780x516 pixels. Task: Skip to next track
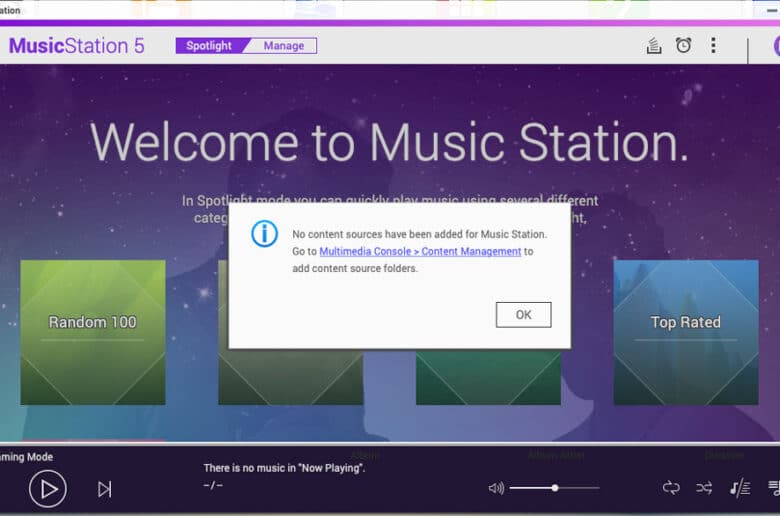coord(104,489)
